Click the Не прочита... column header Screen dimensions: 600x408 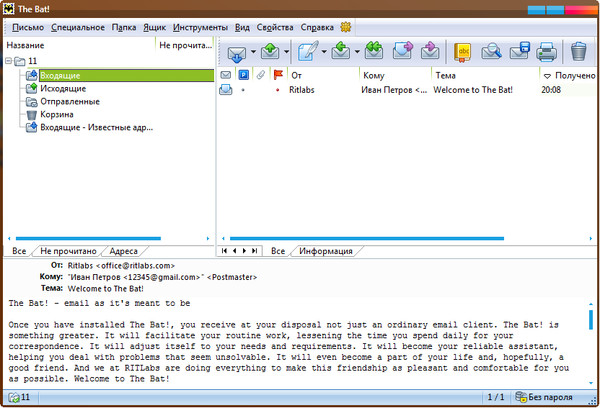(x=185, y=45)
